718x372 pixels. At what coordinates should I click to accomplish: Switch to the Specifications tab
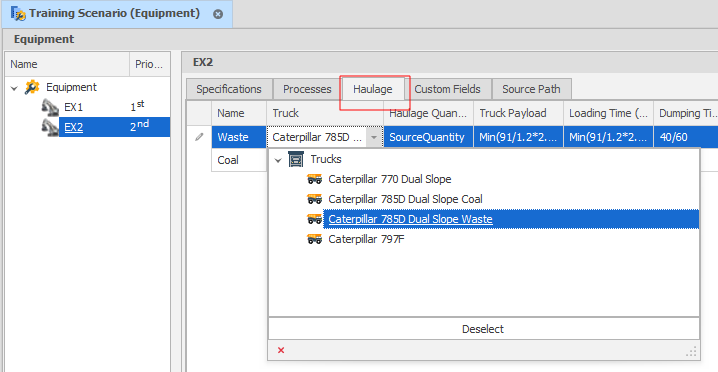click(229, 89)
